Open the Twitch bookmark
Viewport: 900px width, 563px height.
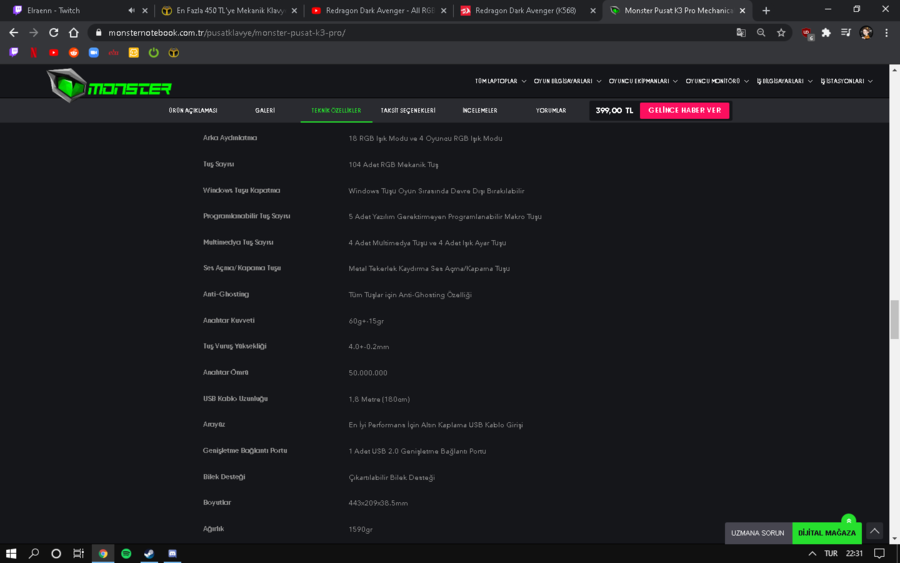[14, 52]
